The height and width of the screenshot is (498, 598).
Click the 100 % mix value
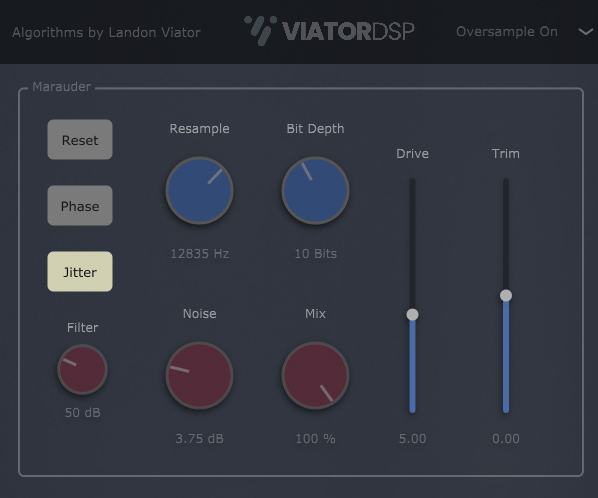tap(315, 439)
